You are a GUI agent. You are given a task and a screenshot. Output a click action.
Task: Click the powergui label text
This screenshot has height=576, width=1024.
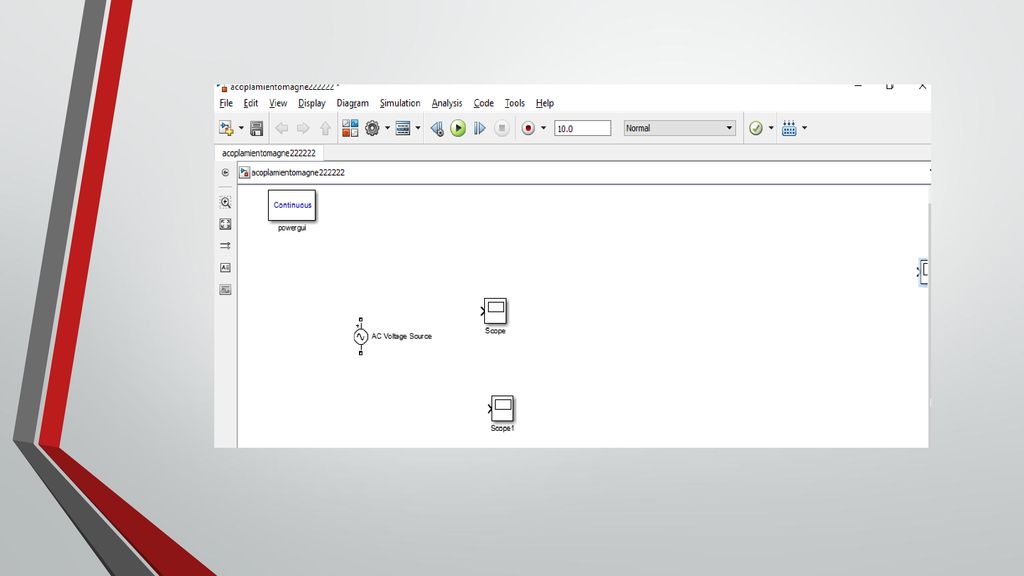[292, 228]
